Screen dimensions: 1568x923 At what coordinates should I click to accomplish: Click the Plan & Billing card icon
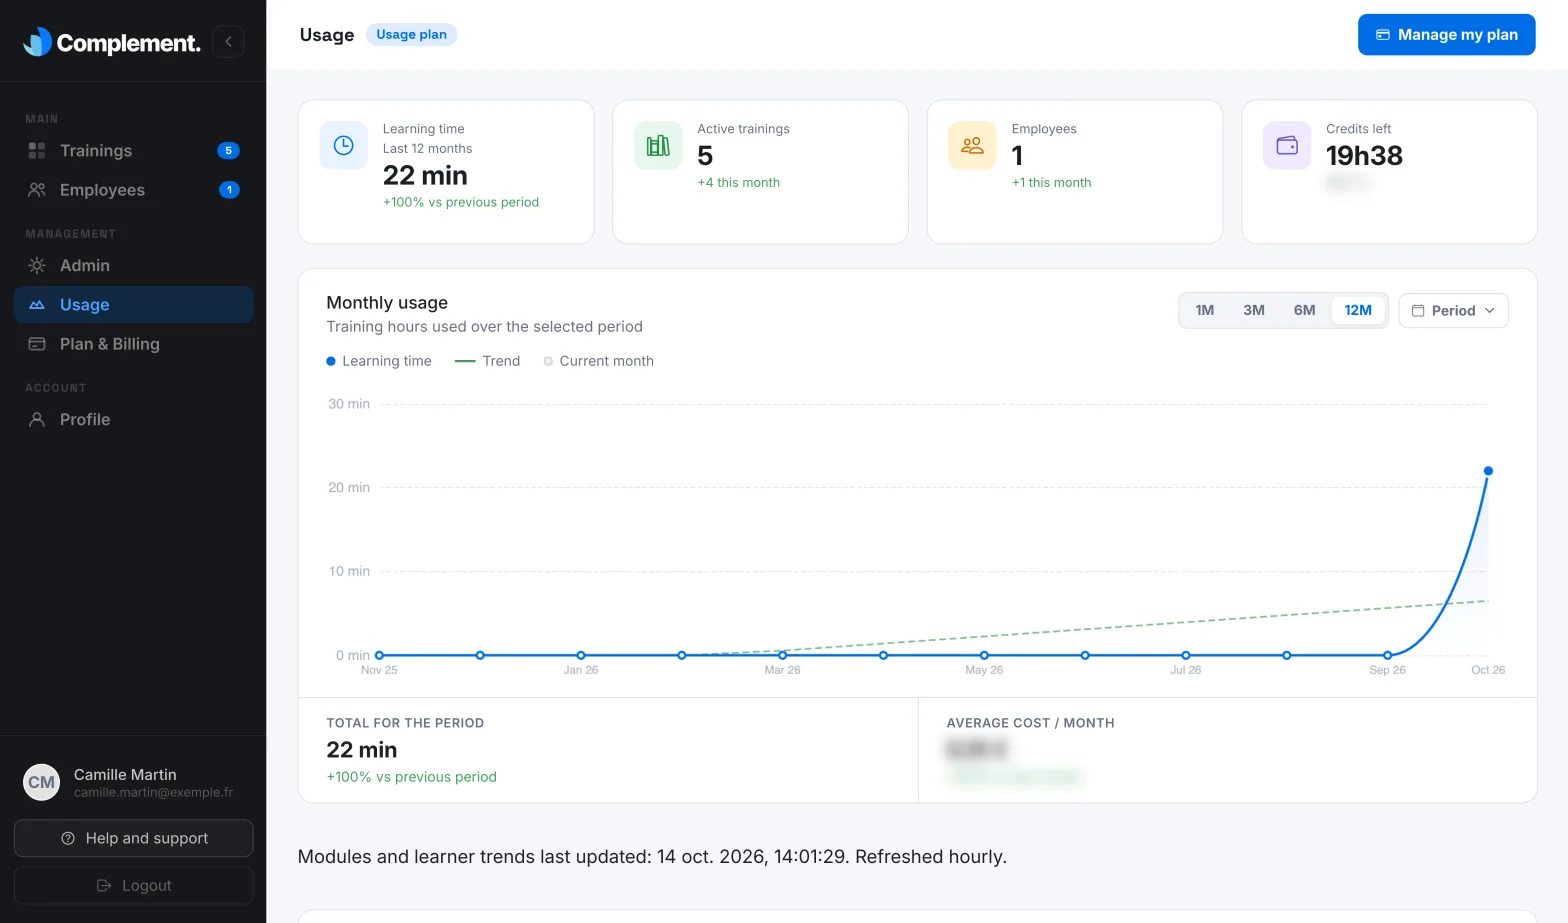[37, 344]
